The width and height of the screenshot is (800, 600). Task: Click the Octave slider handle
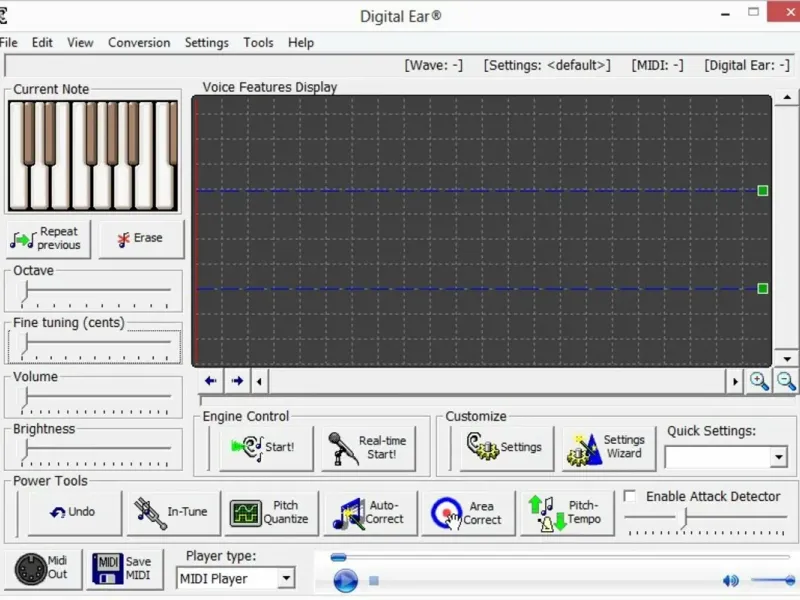[x=25, y=292]
